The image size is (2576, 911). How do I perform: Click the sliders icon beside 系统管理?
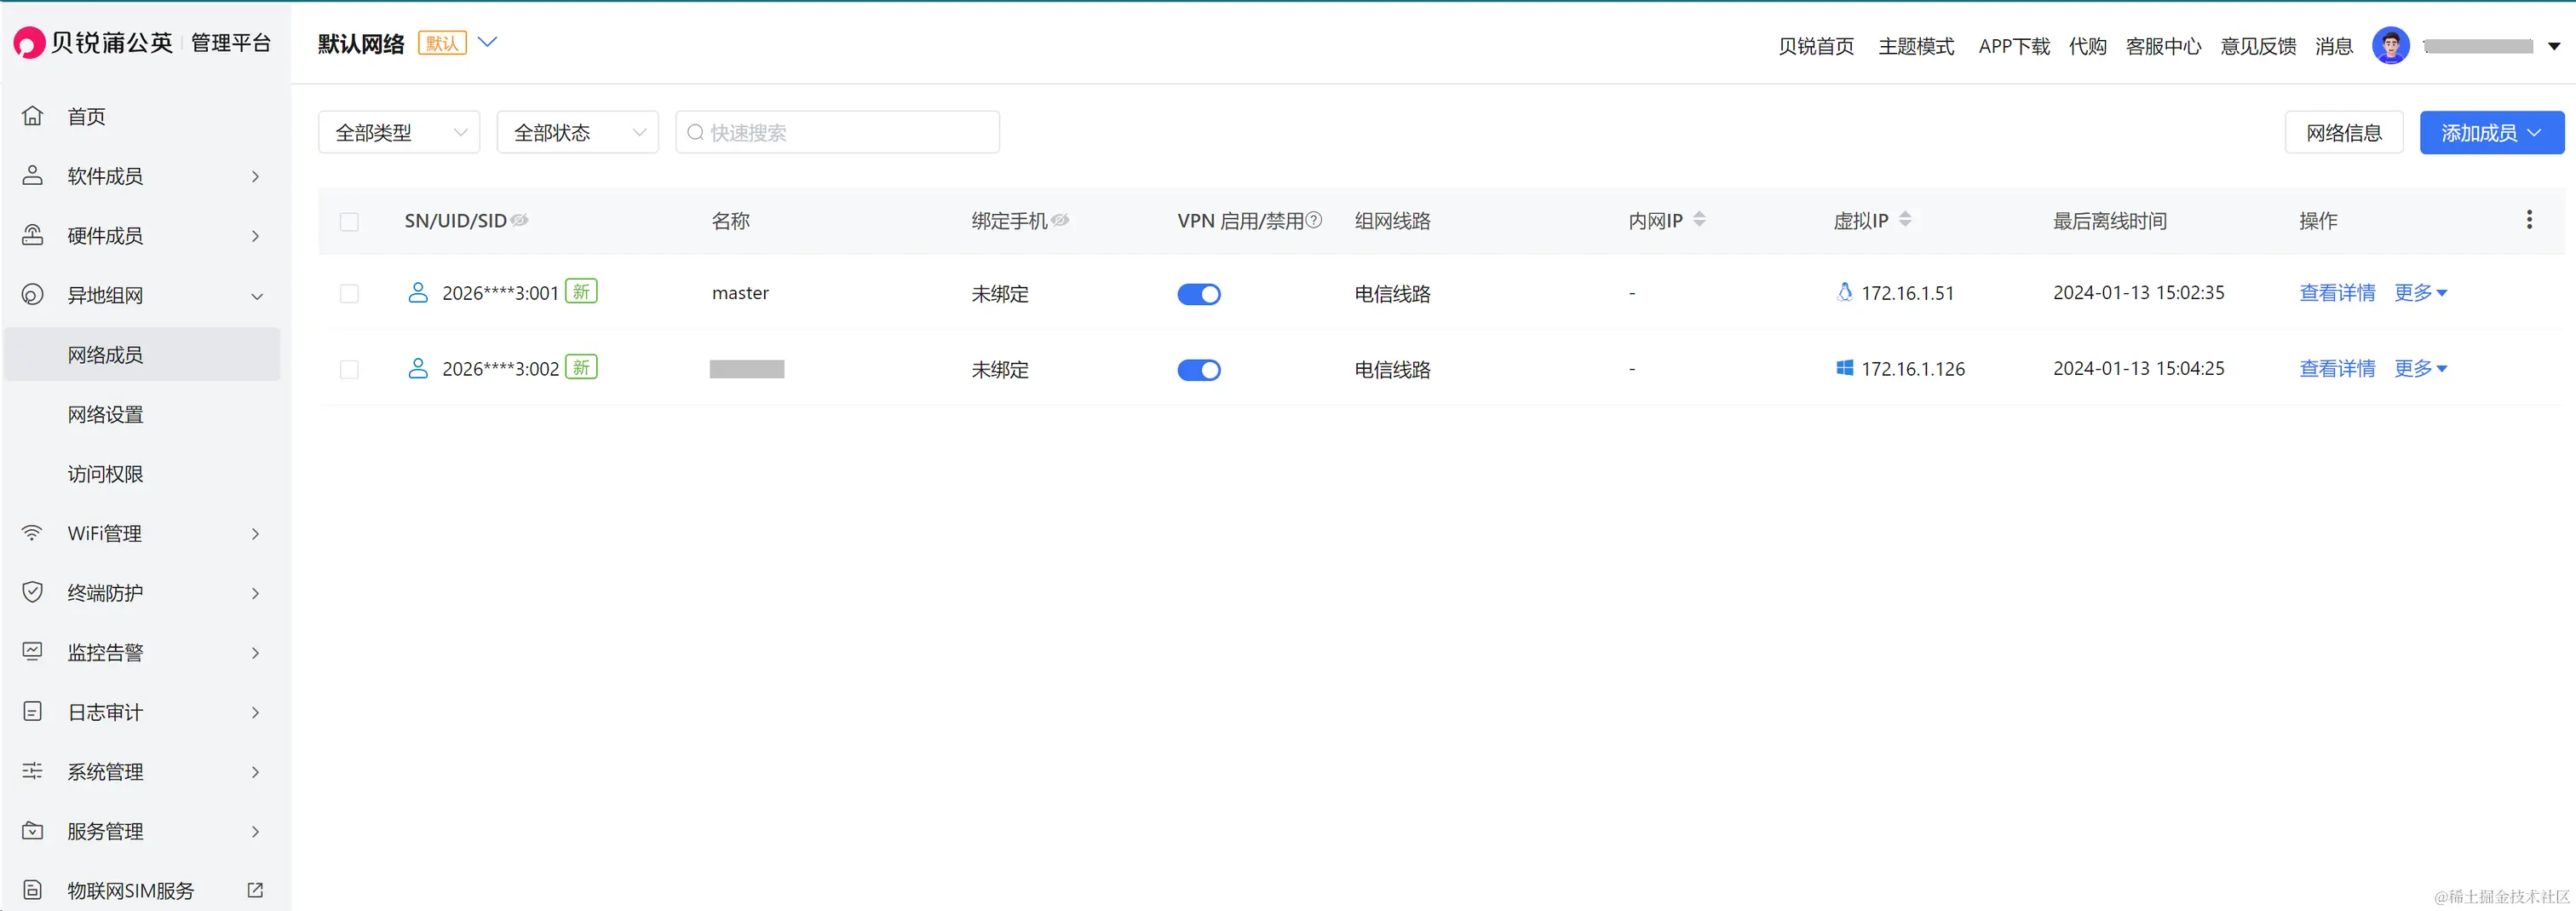(x=33, y=771)
